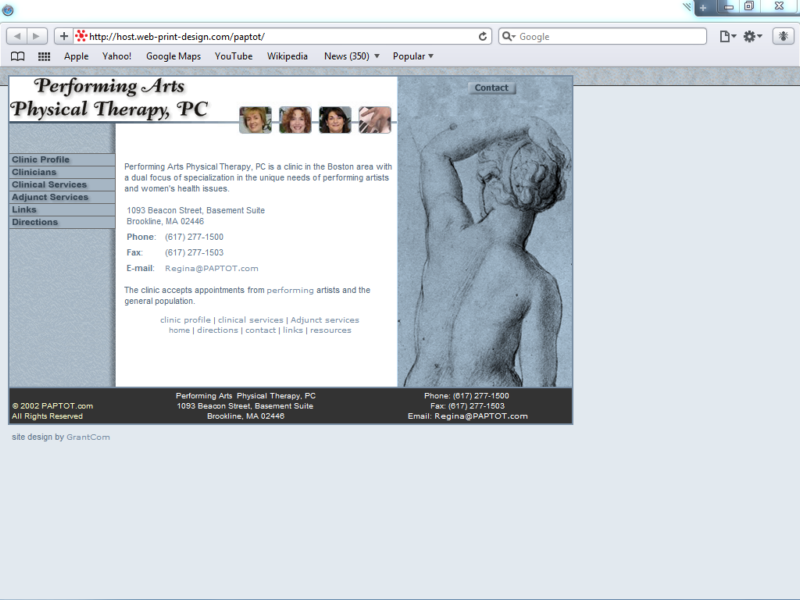The width and height of the screenshot is (800, 600).
Task: Click the hands massage thumbnail
Action: click(x=375, y=120)
